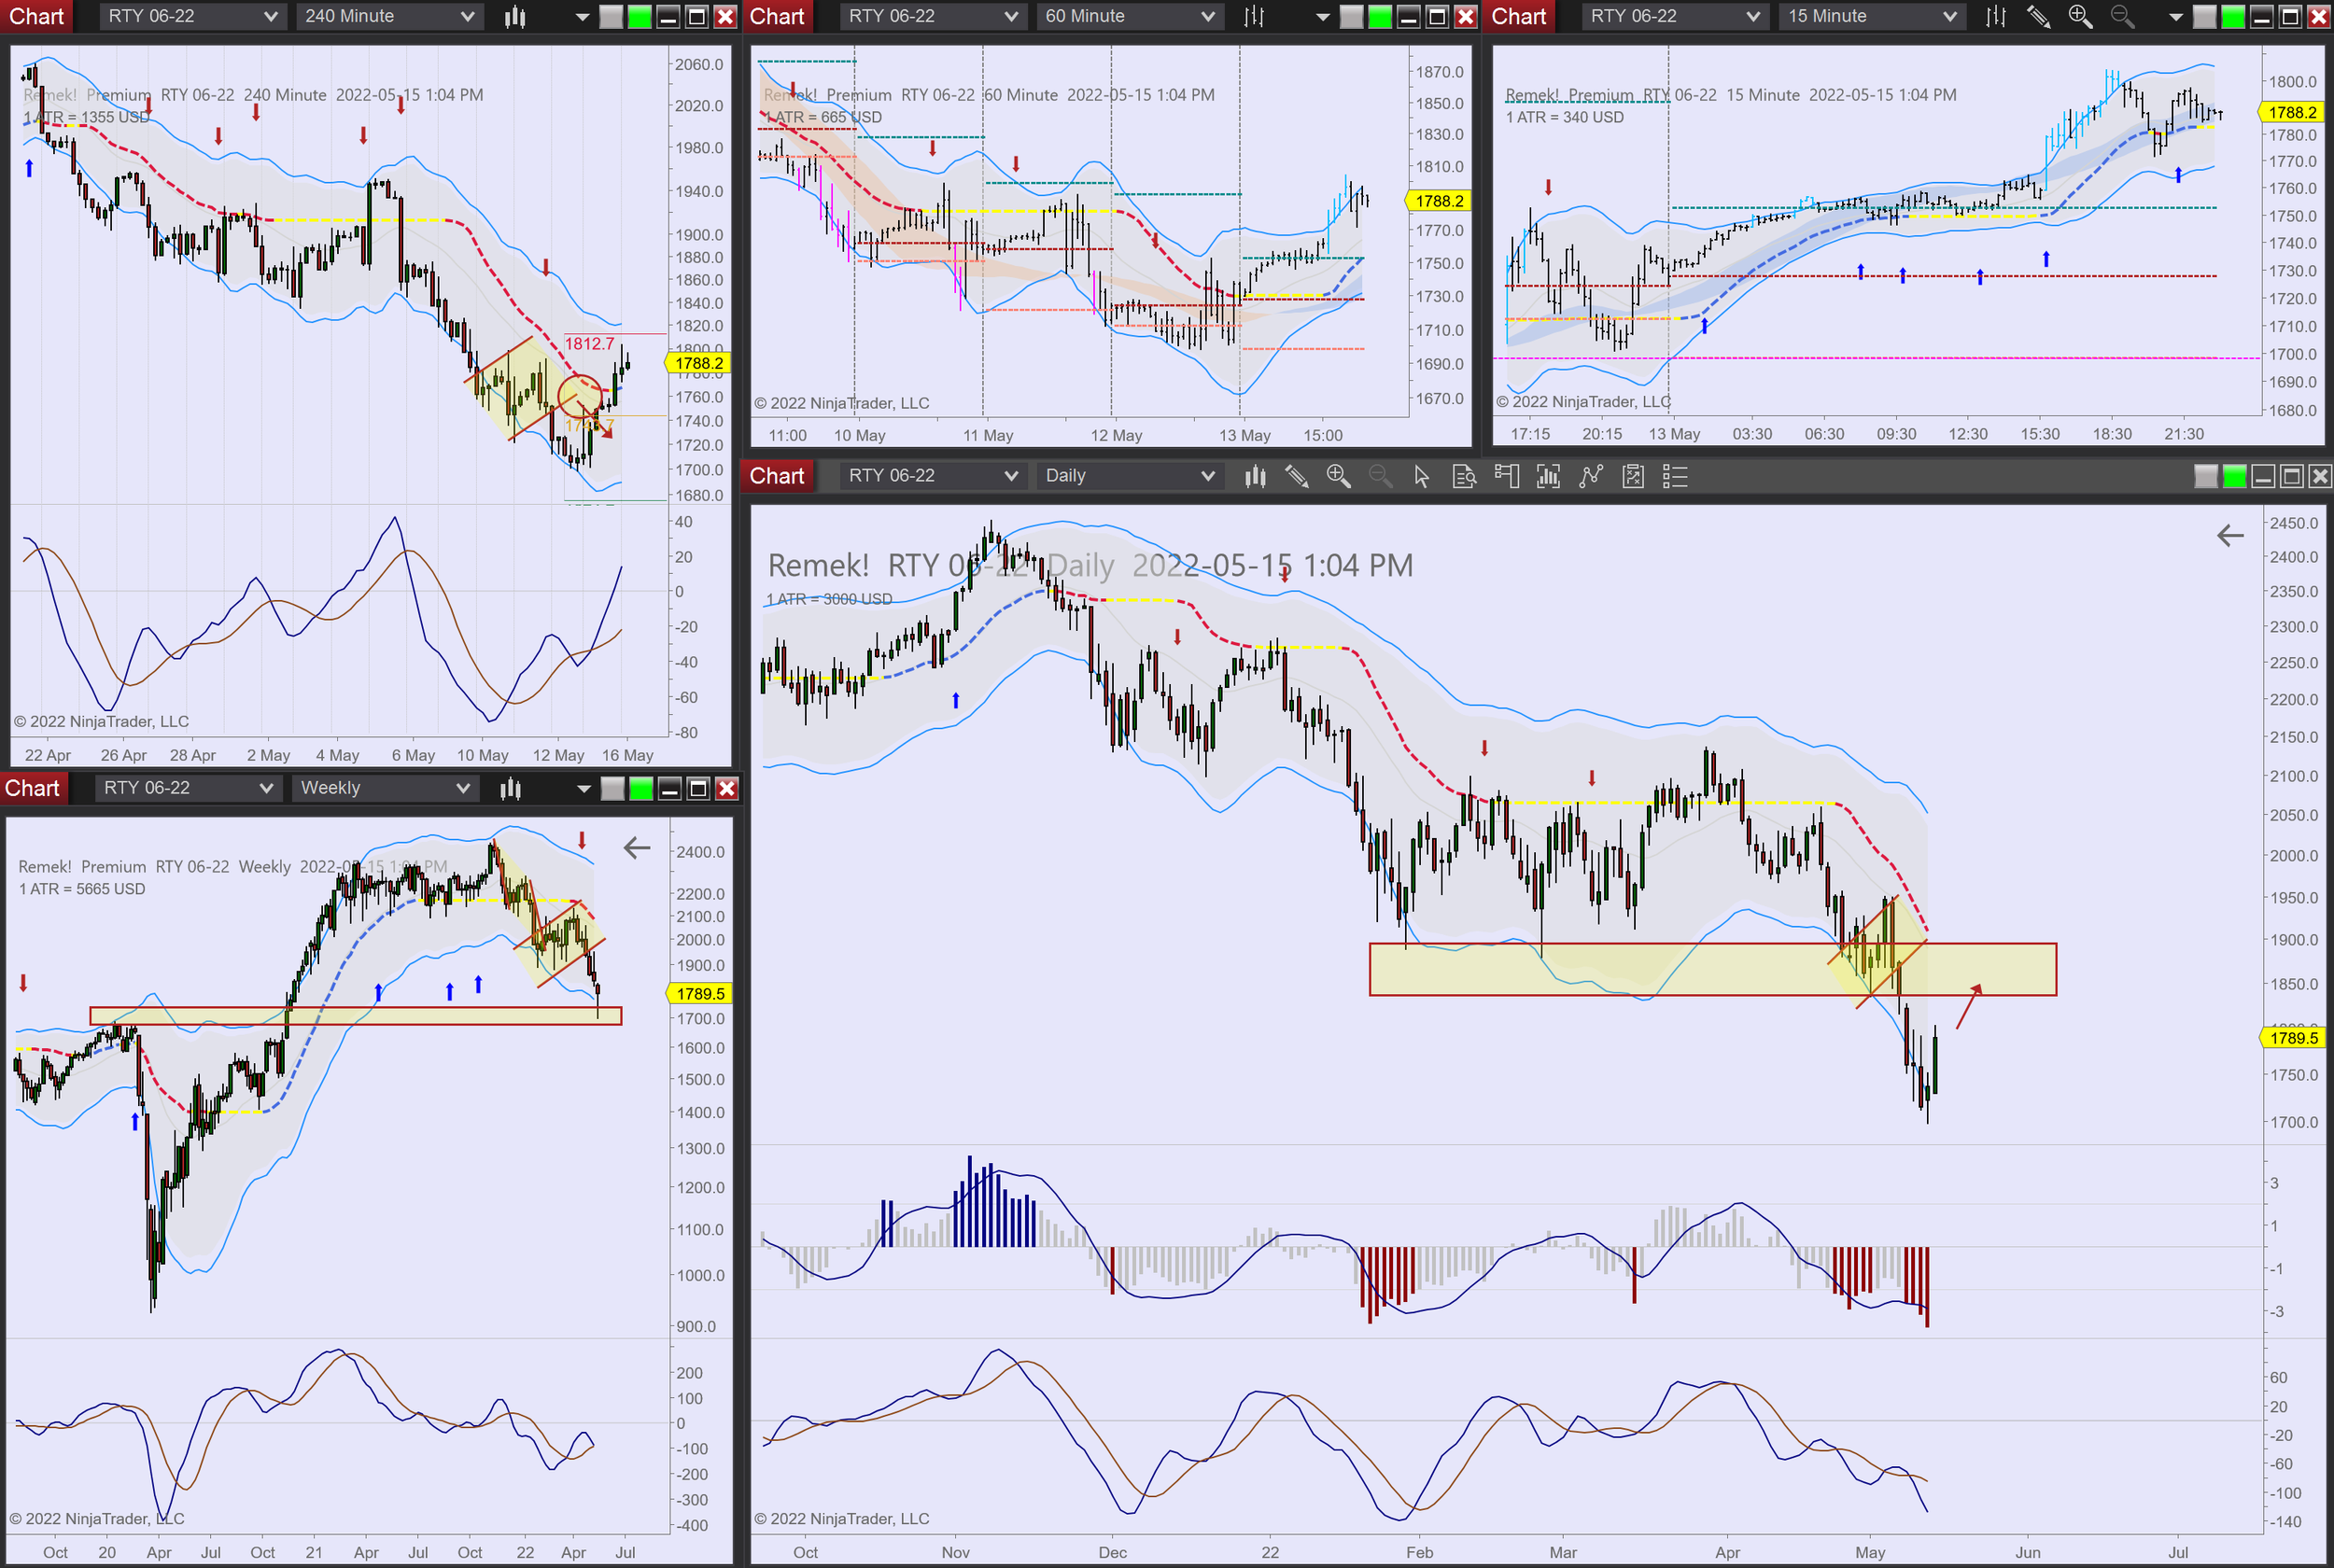This screenshot has width=2334, height=1568.
Task: Open Drawing Tools pencil in Daily chart
Action: [1296, 476]
